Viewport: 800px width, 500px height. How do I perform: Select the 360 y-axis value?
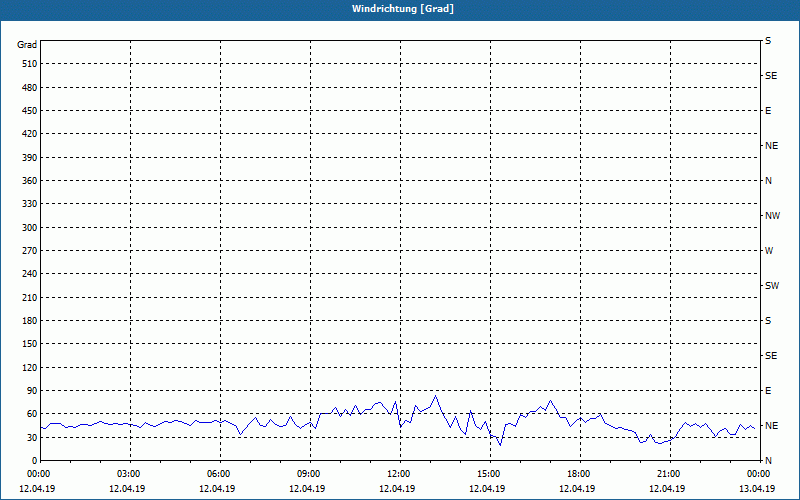(x=28, y=181)
